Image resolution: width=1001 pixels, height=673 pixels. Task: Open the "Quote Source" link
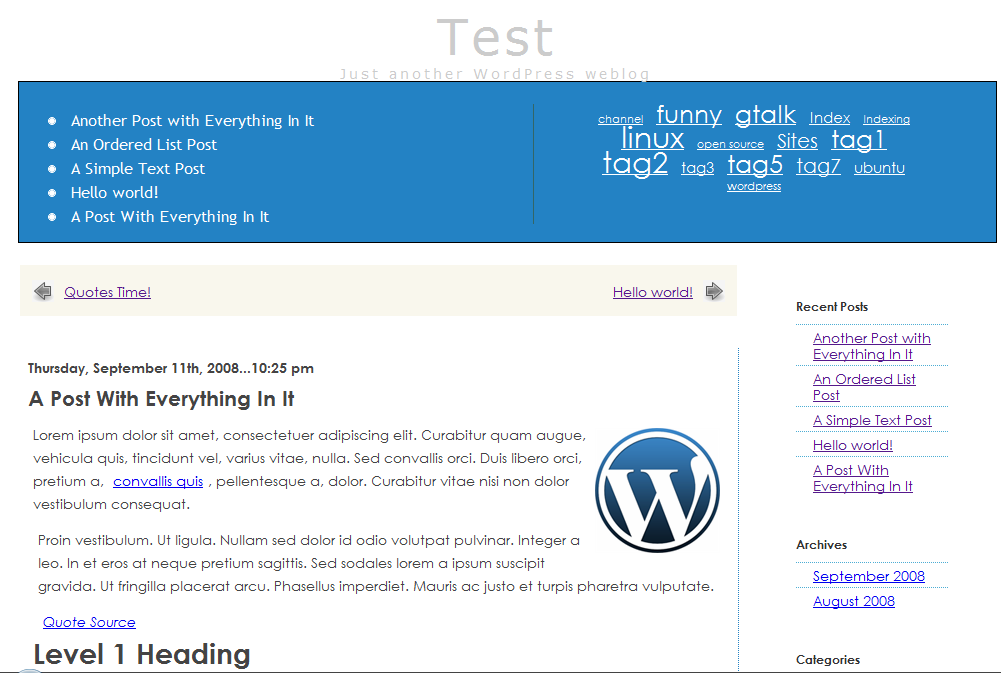click(x=89, y=622)
